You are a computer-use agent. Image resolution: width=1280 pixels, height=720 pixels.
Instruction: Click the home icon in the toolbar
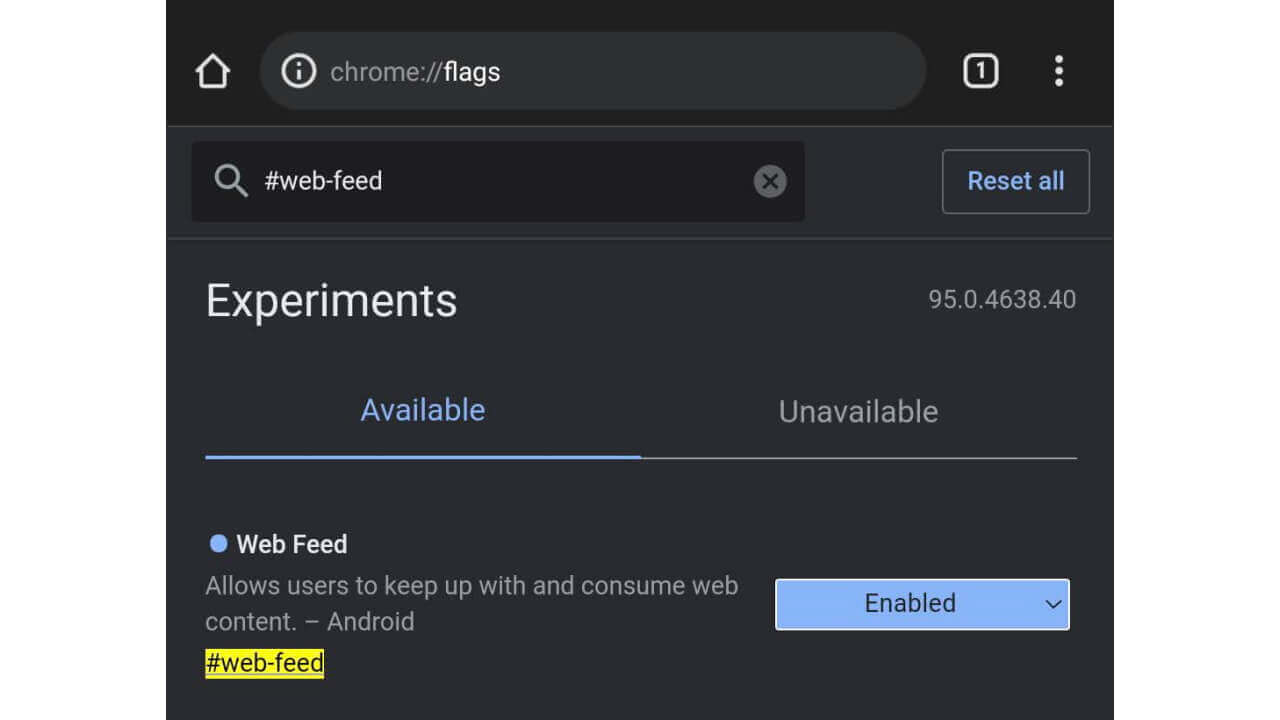(x=211, y=70)
